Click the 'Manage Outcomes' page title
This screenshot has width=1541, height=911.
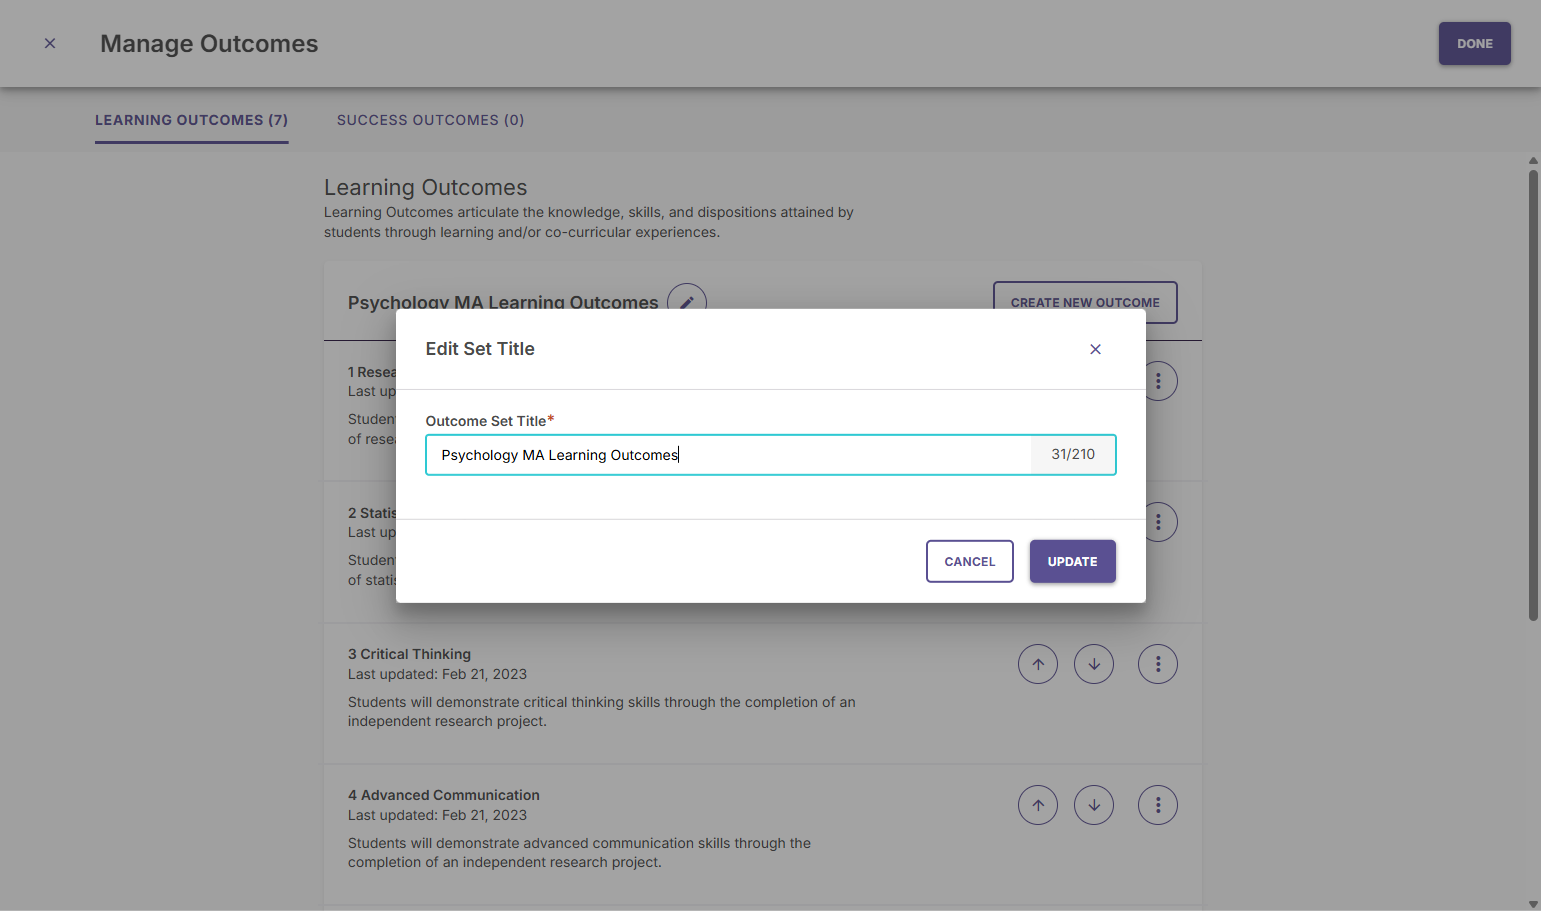[209, 44]
